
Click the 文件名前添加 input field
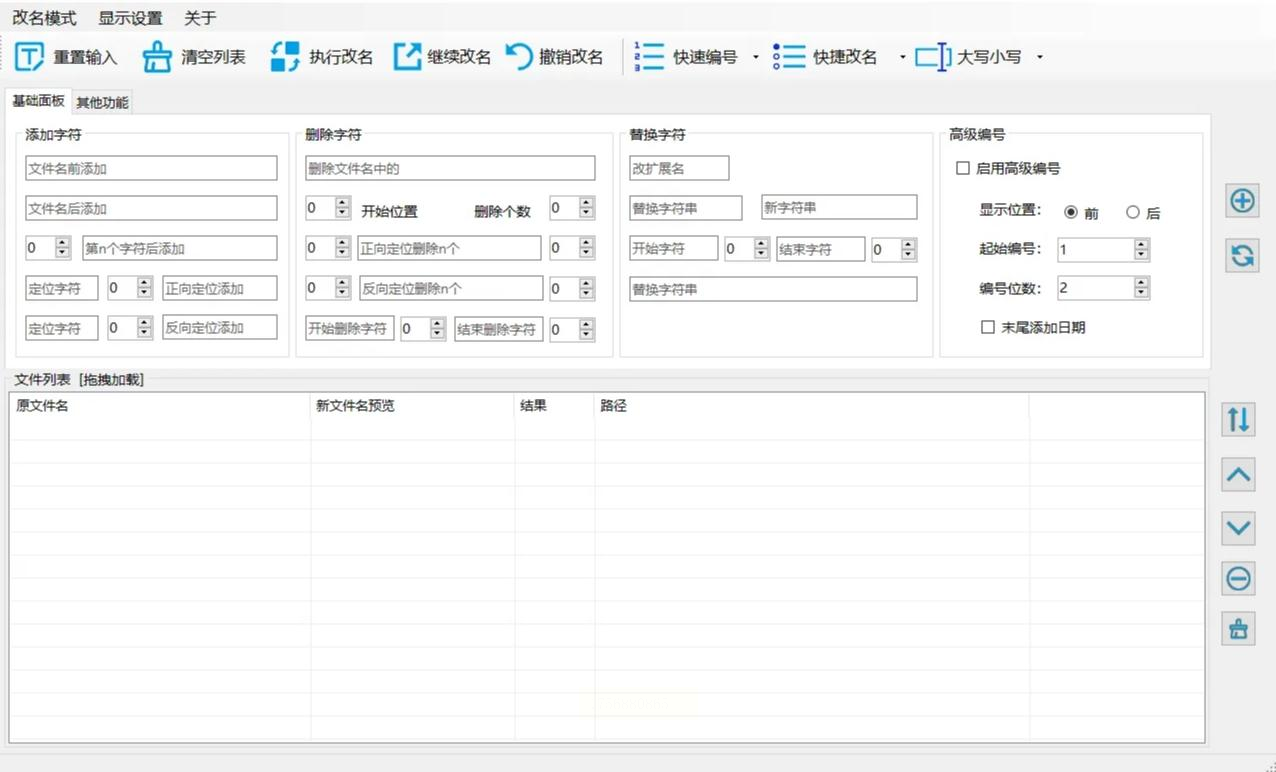coord(151,168)
